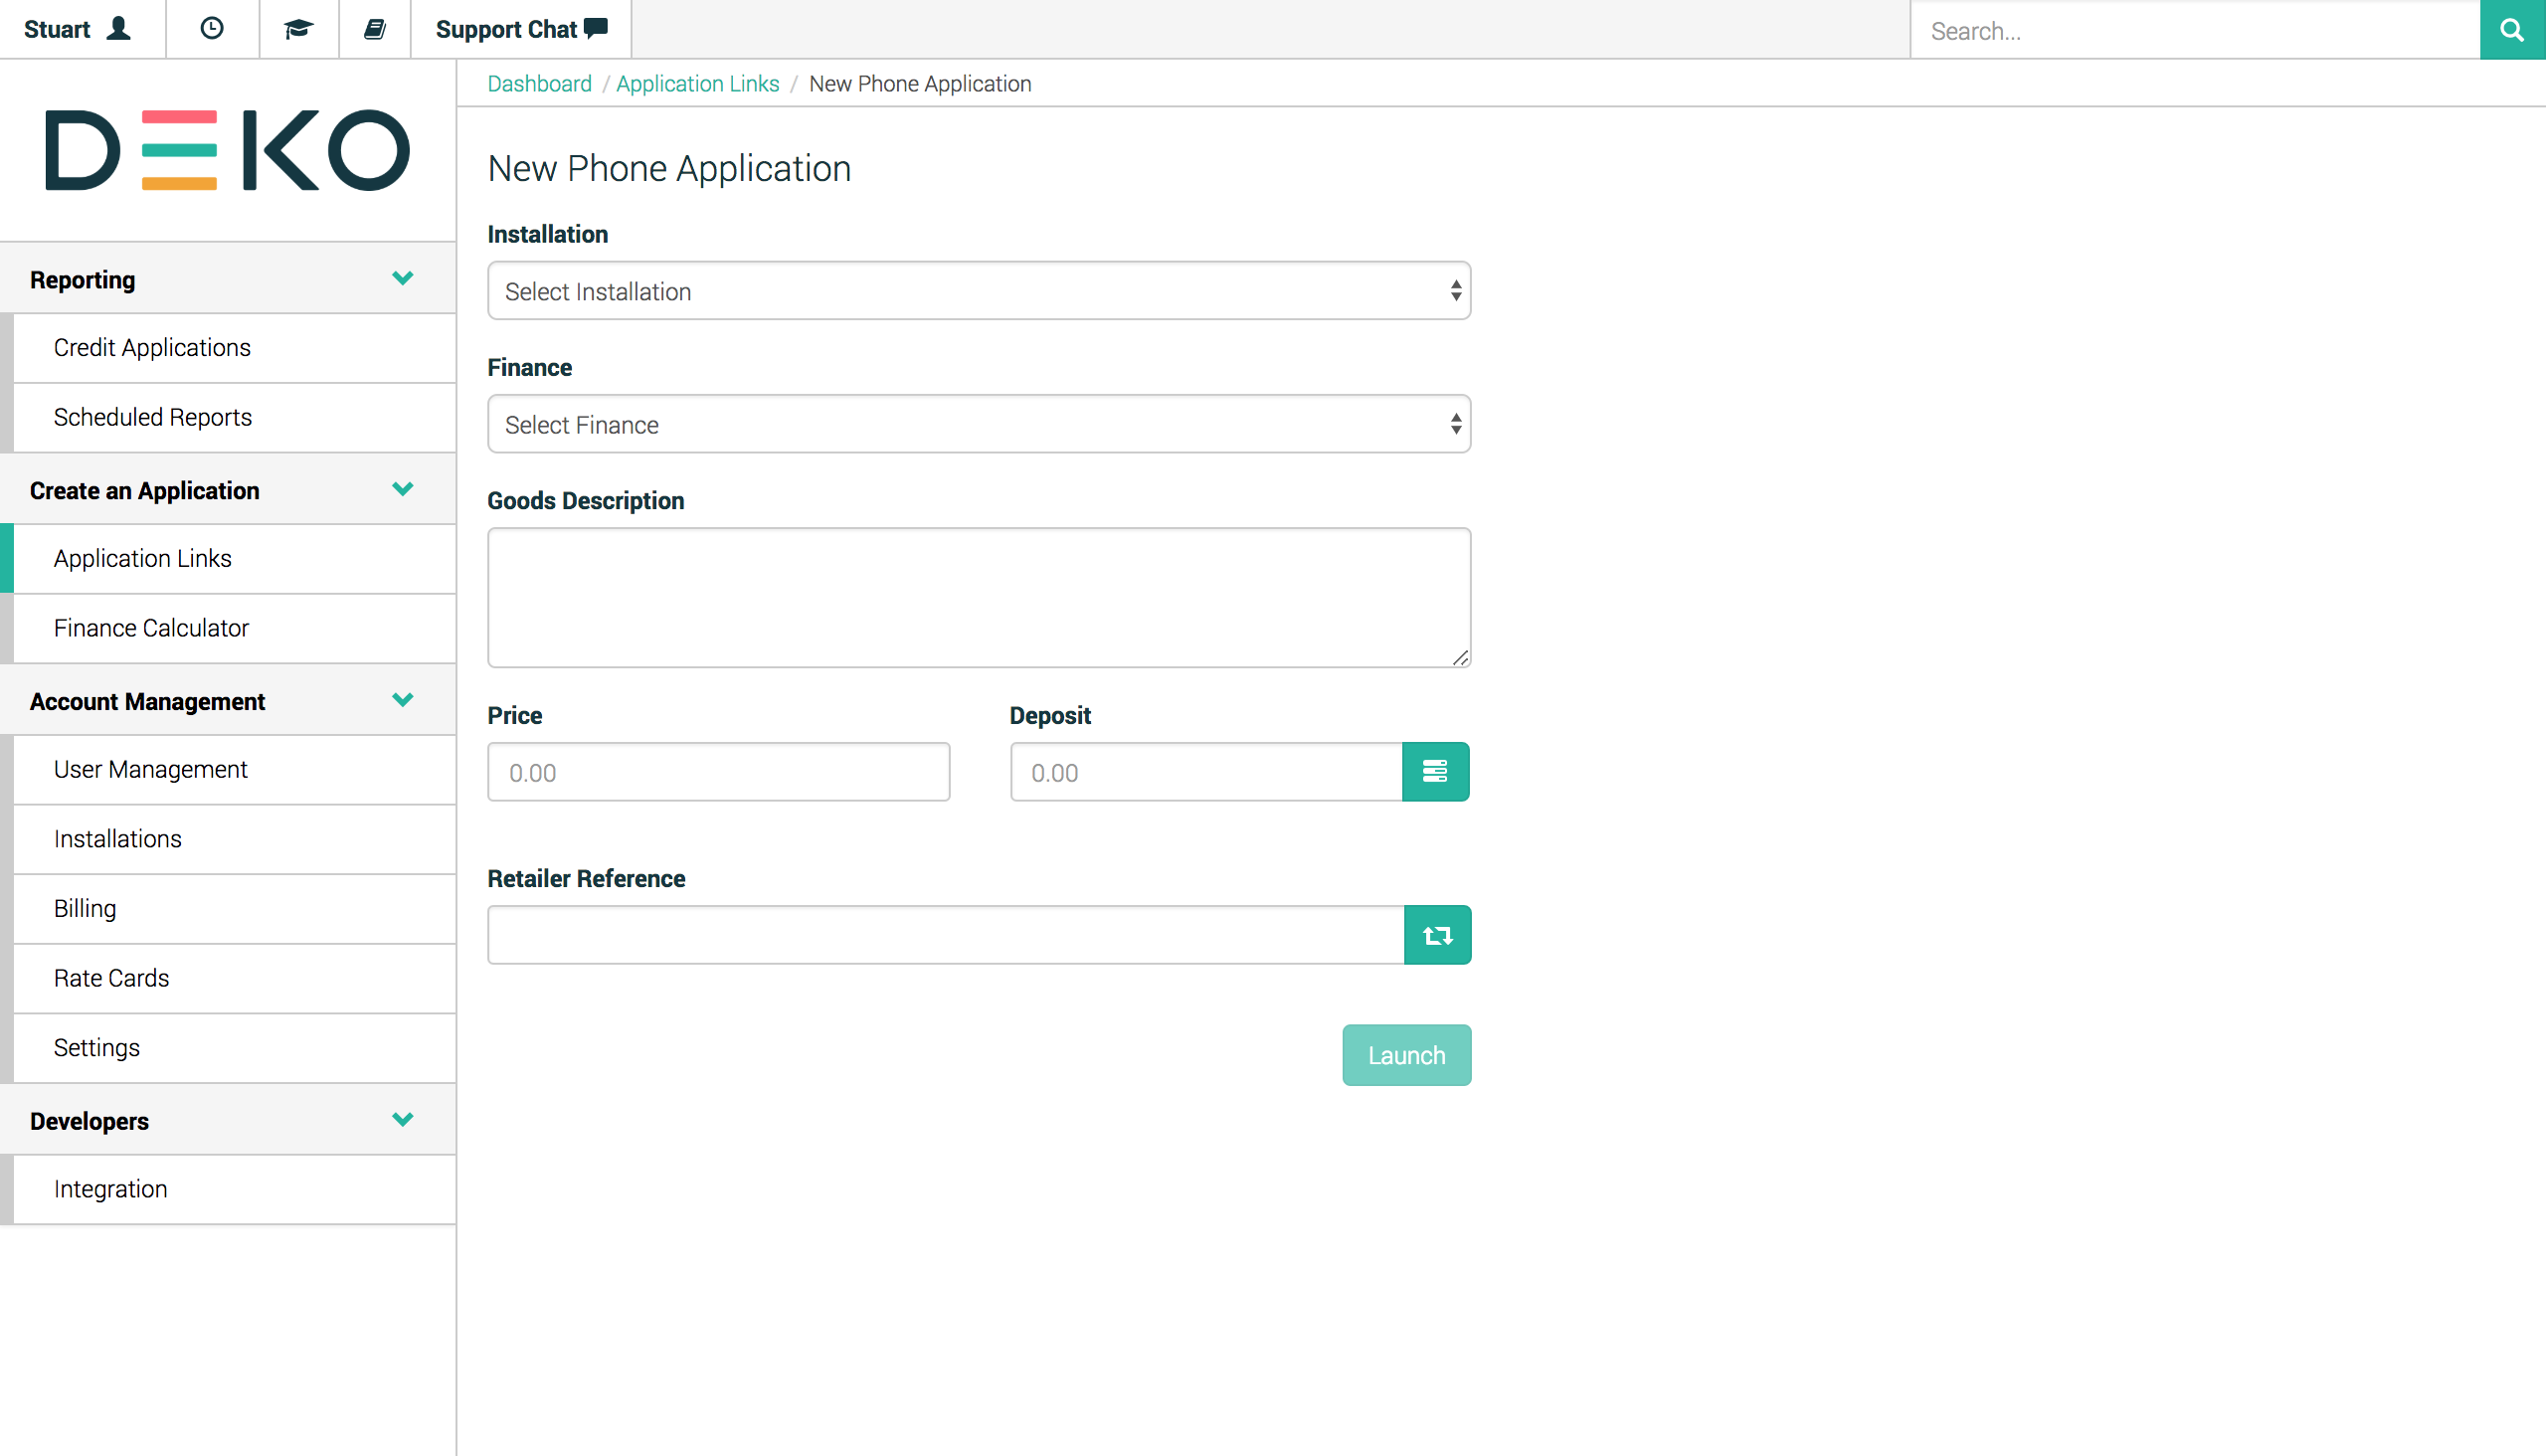The width and height of the screenshot is (2546, 1456).
Task: Open Rate Cards in sidebar
Action: click(x=111, y=977)
